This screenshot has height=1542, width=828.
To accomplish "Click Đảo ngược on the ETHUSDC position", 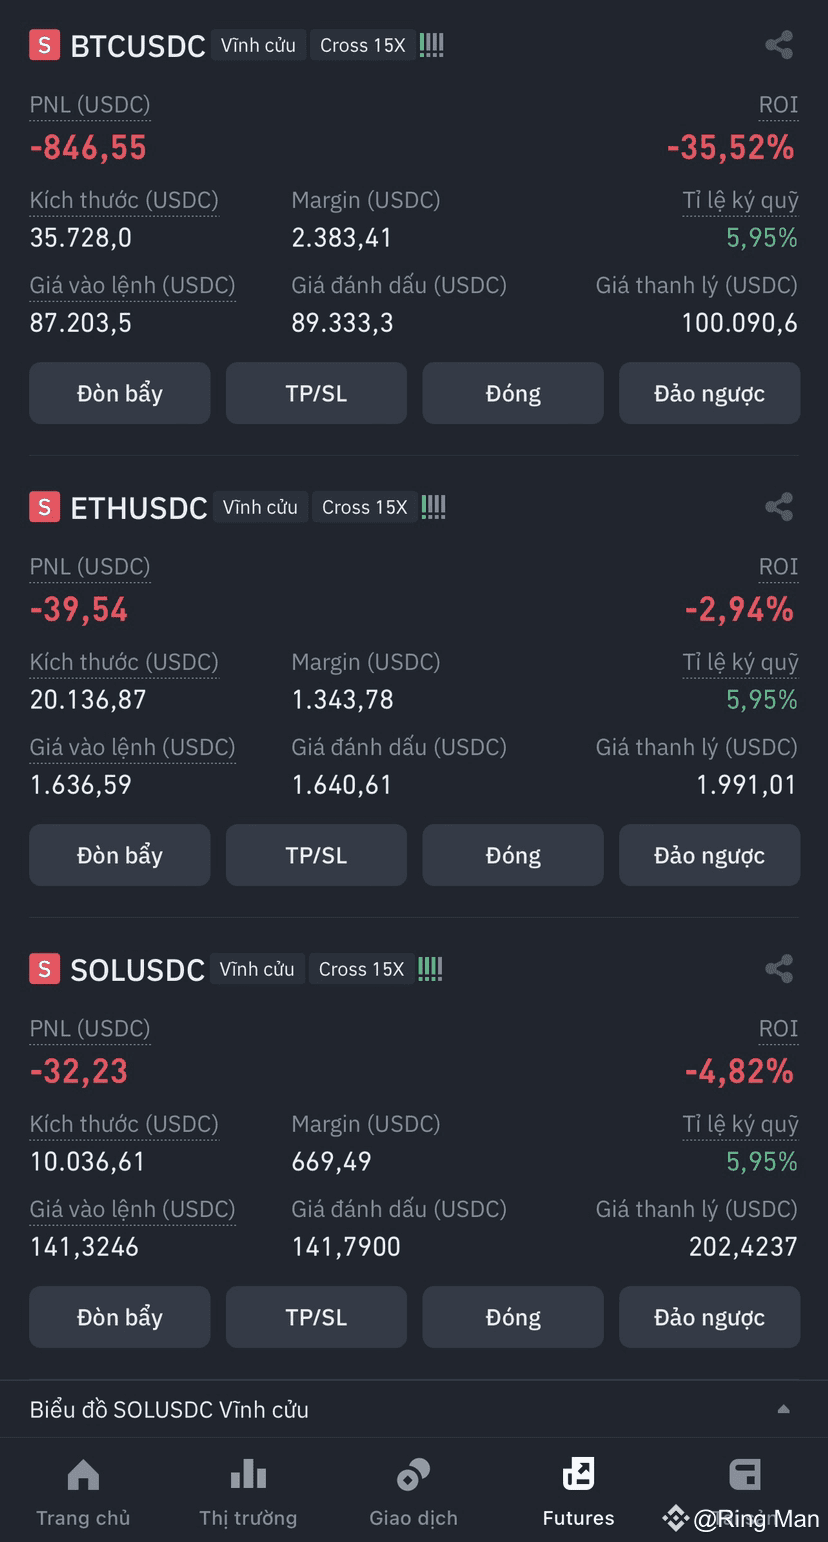I will click(709, 855).
